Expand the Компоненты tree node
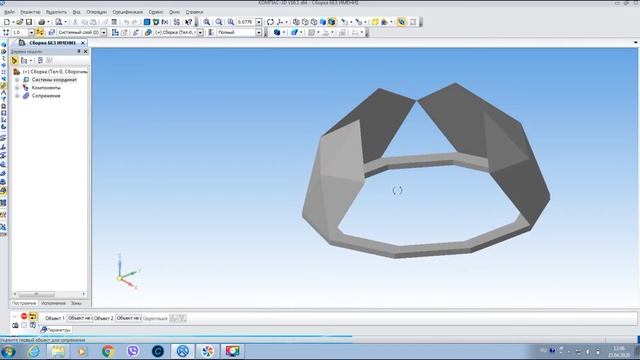The height and width of the screenshot is (360, 640). pos(17,88)
